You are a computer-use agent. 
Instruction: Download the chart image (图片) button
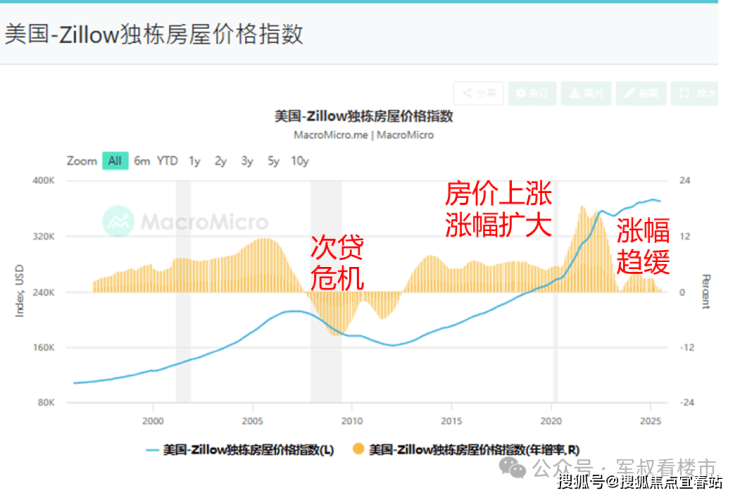tap(586, 93)
